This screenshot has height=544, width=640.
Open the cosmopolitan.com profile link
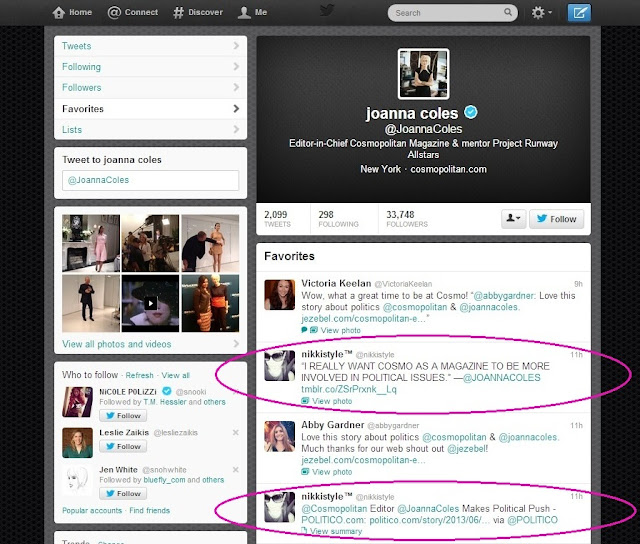pyautogui.click(x=448, y=169)
